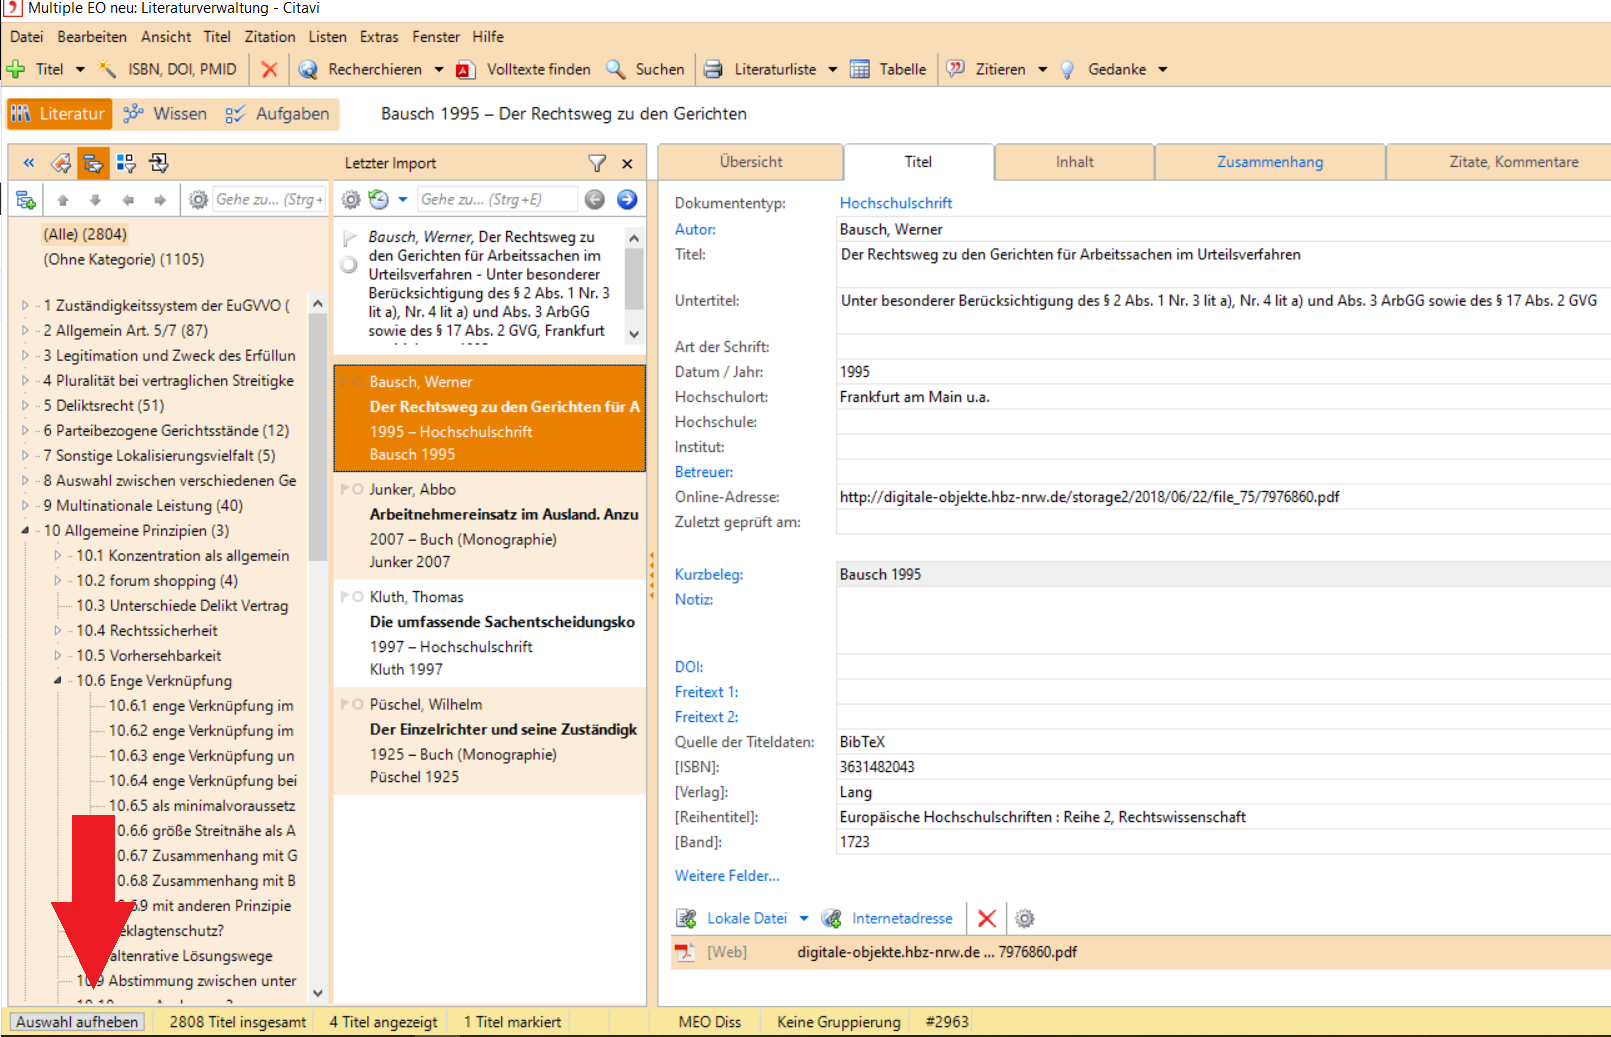Toggle the flag marker for Kluth, Thomas
The height and width of the screenshot is (1037, 1611).
[345, 597]
